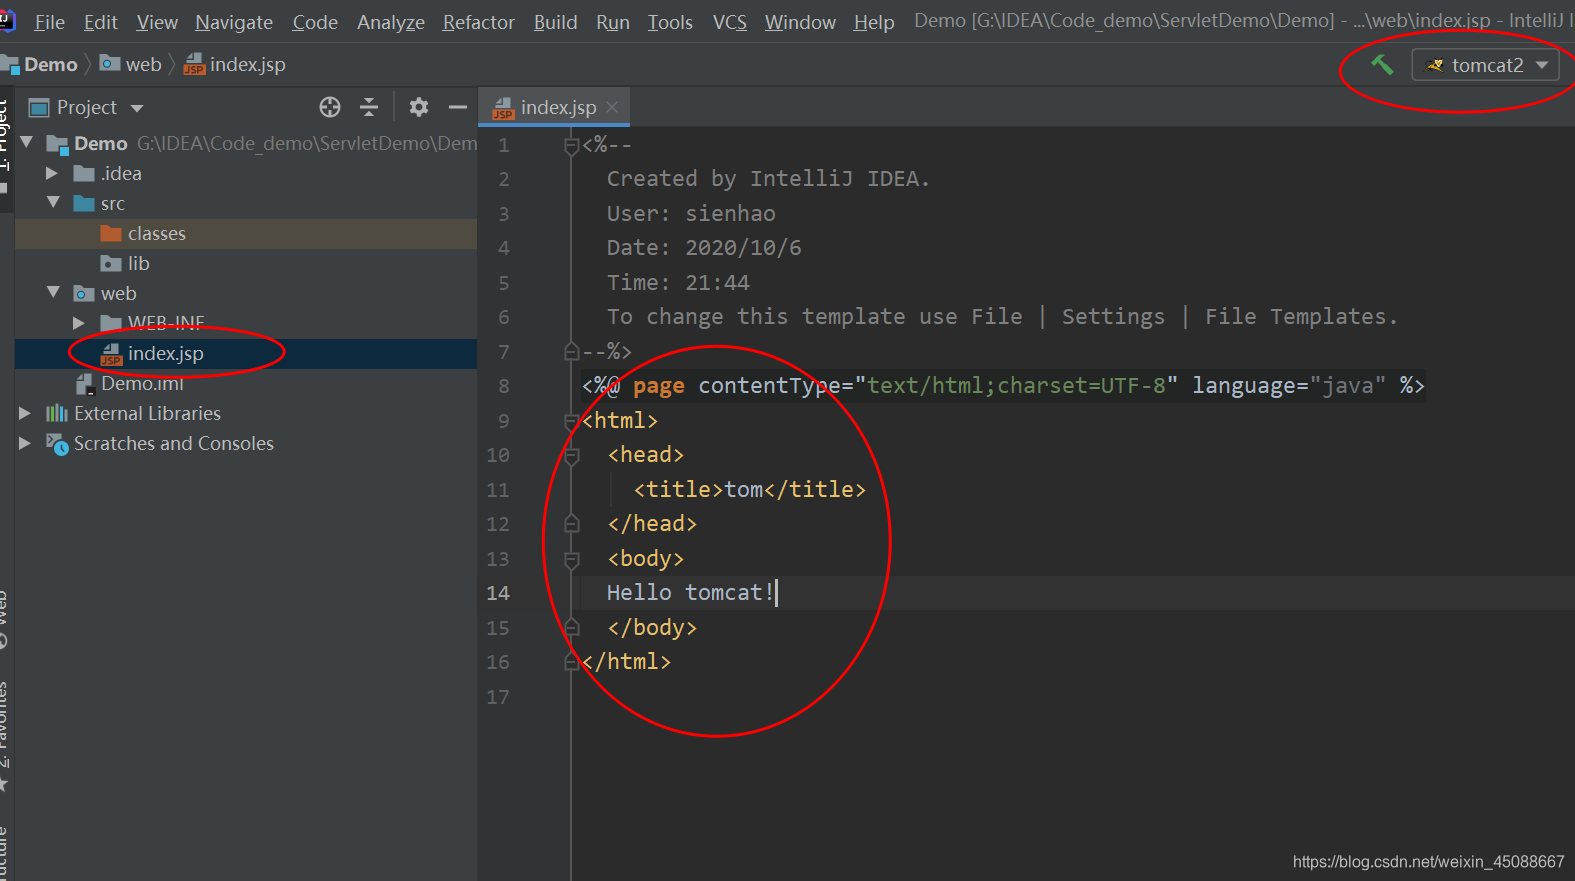This screenshot has width=1575, height=881.
Task: Click the index.jsp breadcrumb in navigation bar
Action: (x=235, y=65)
